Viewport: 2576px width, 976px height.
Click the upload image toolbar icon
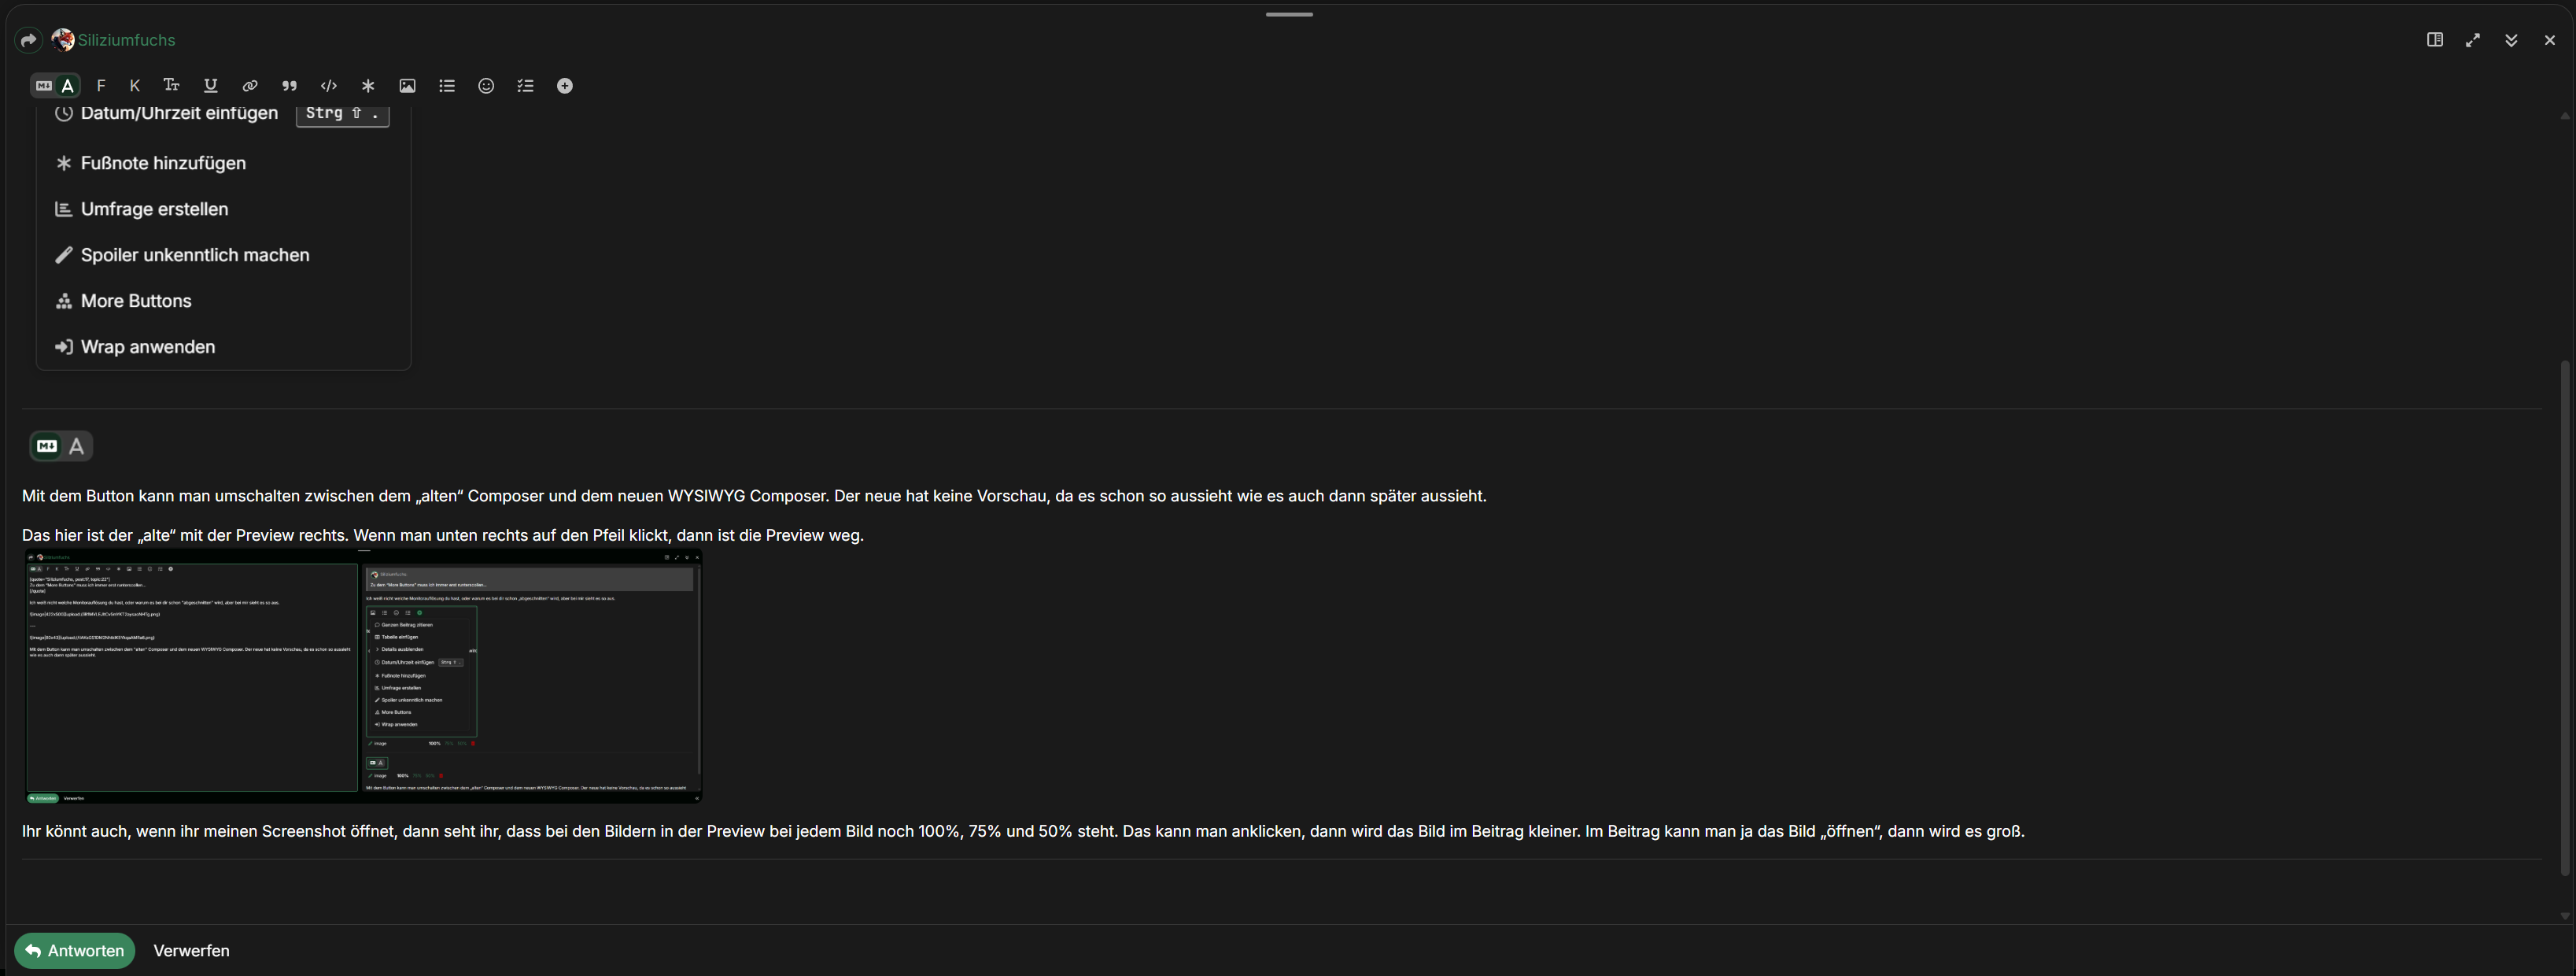pyautogui.click(x=407, y=86)
